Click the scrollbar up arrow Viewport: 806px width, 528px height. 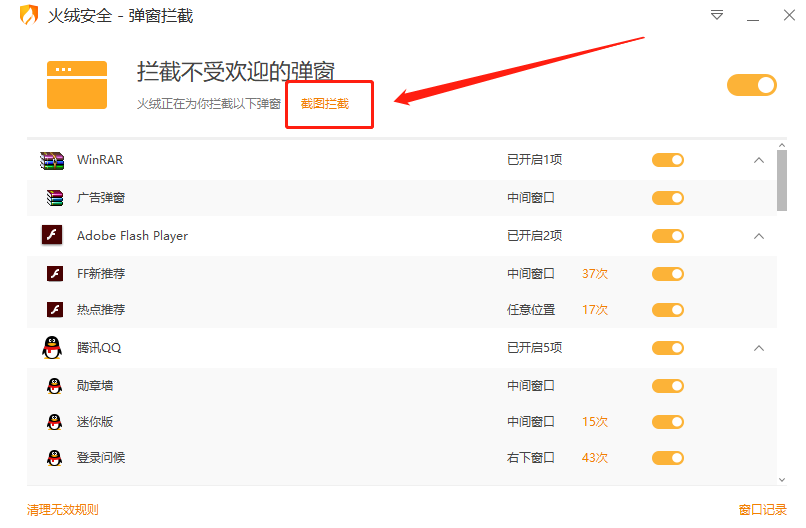click(x=782, y=146)
